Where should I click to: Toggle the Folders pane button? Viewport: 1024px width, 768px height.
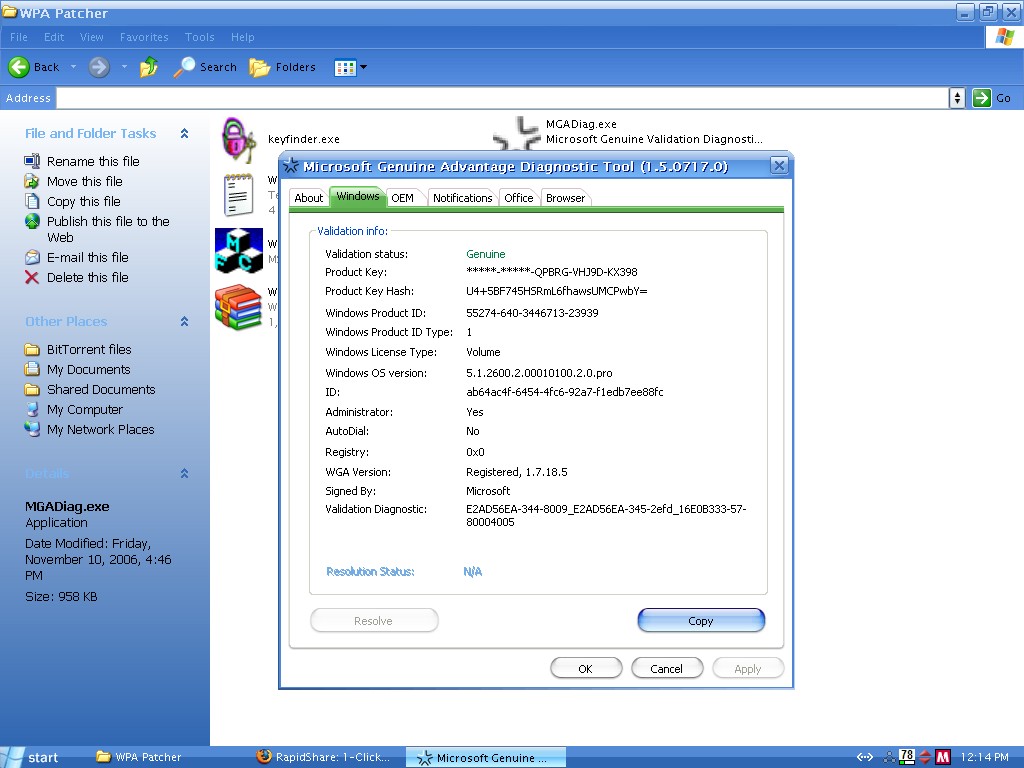282,67
